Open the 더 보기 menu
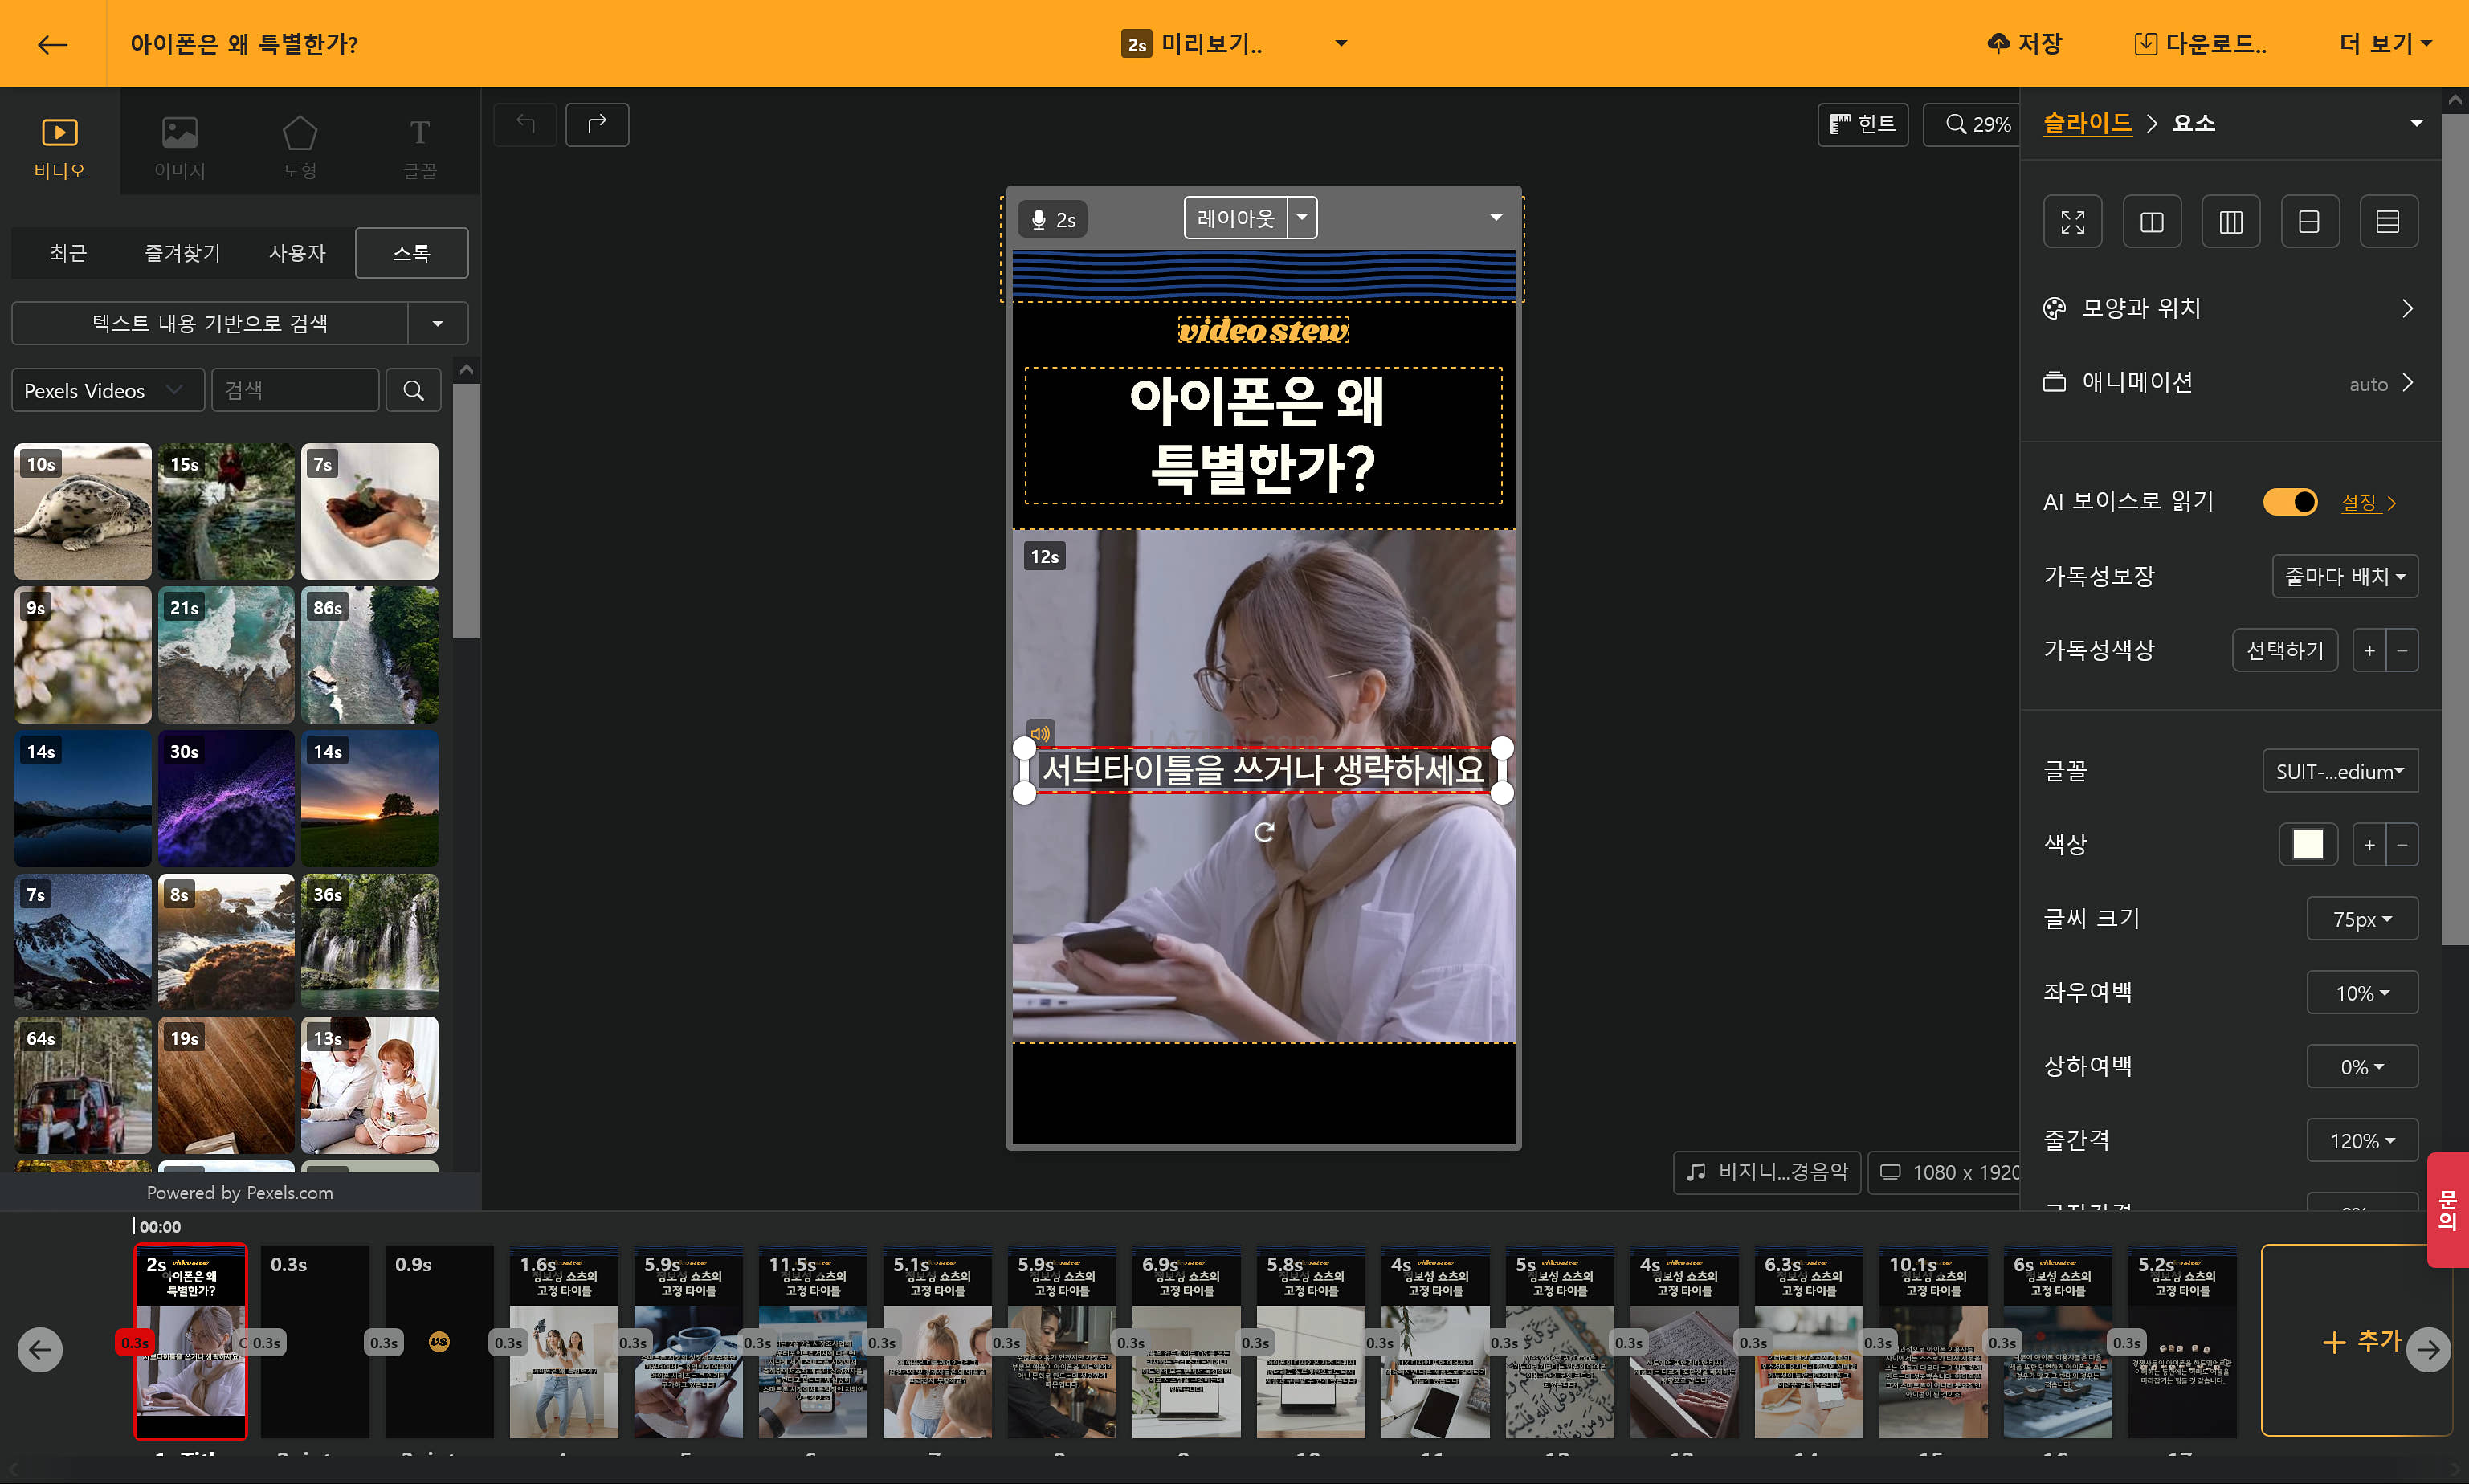Screen dimensions: 2469x1484 pos(2385,44)
